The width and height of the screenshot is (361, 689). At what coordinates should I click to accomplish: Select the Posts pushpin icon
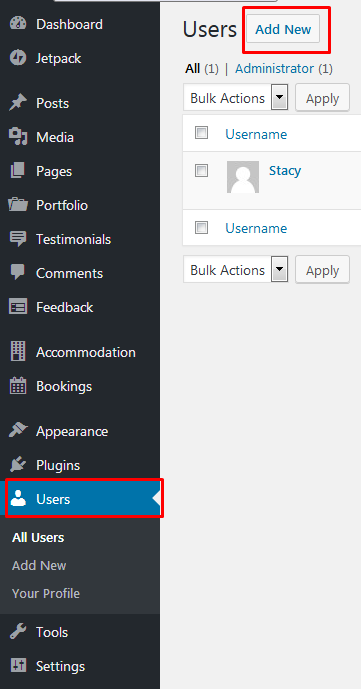point(18,103)
